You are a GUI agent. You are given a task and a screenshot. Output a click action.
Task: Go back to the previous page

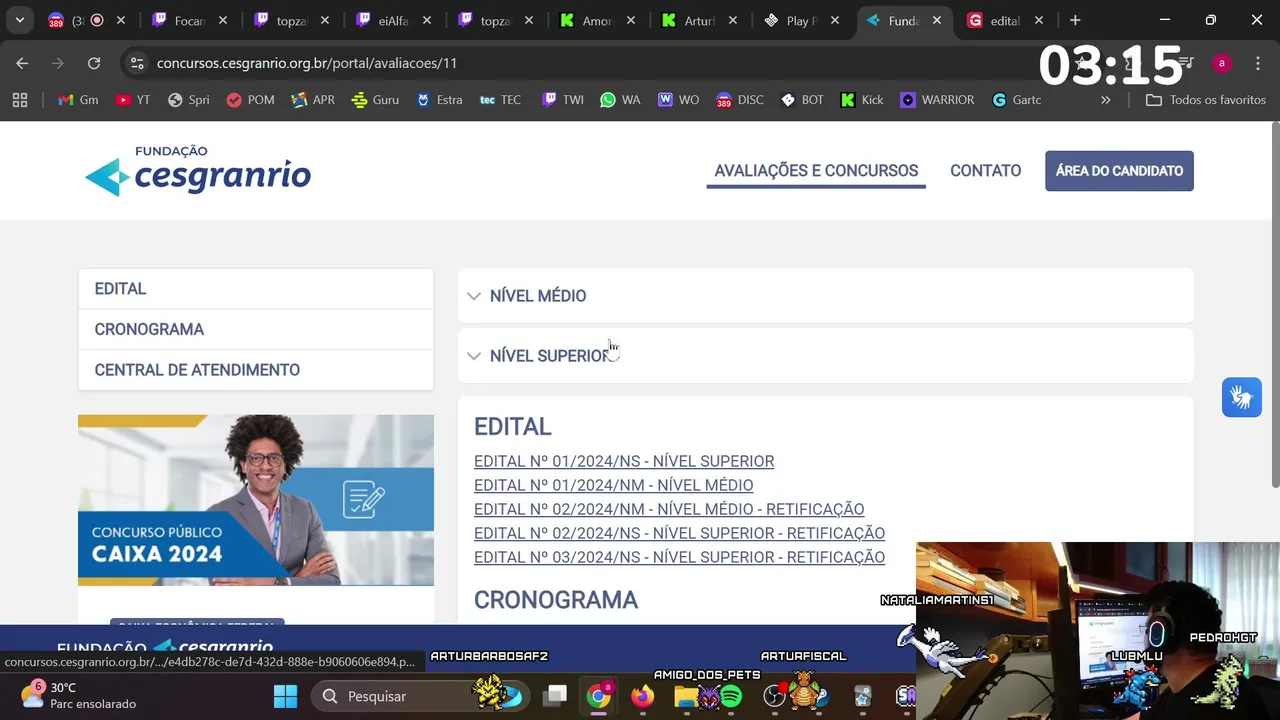22,63
